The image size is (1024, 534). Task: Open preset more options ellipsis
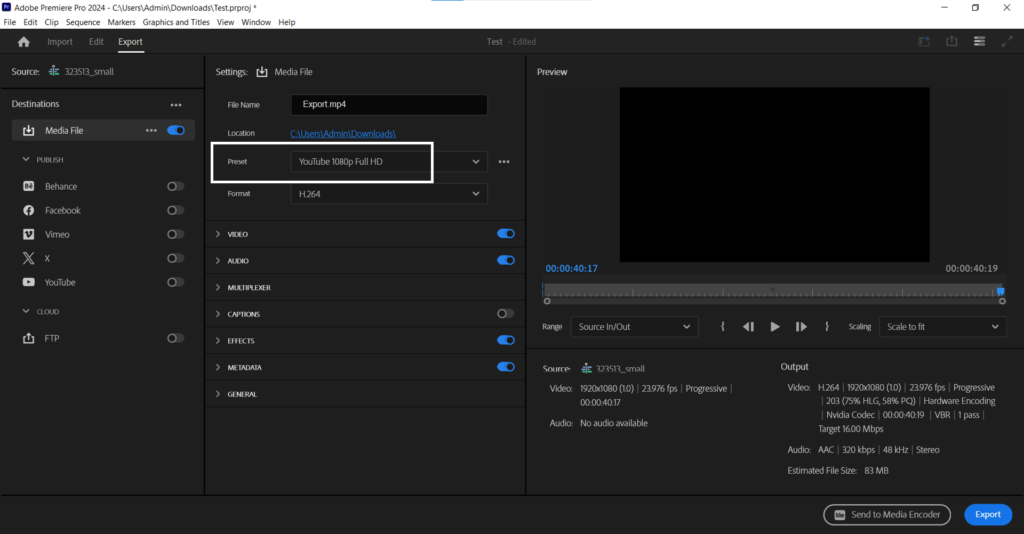[504, 162]
